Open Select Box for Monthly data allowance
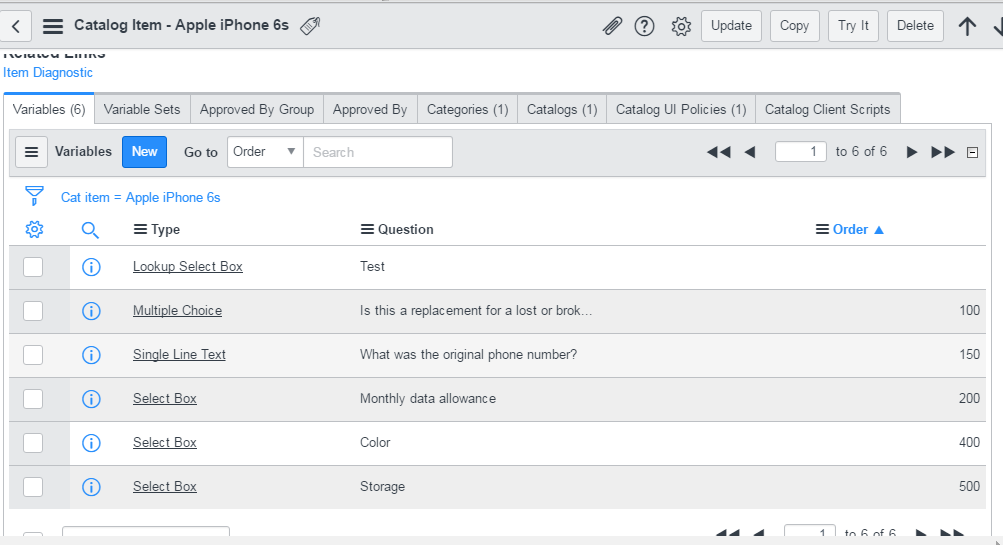 [x=164, y=399]
